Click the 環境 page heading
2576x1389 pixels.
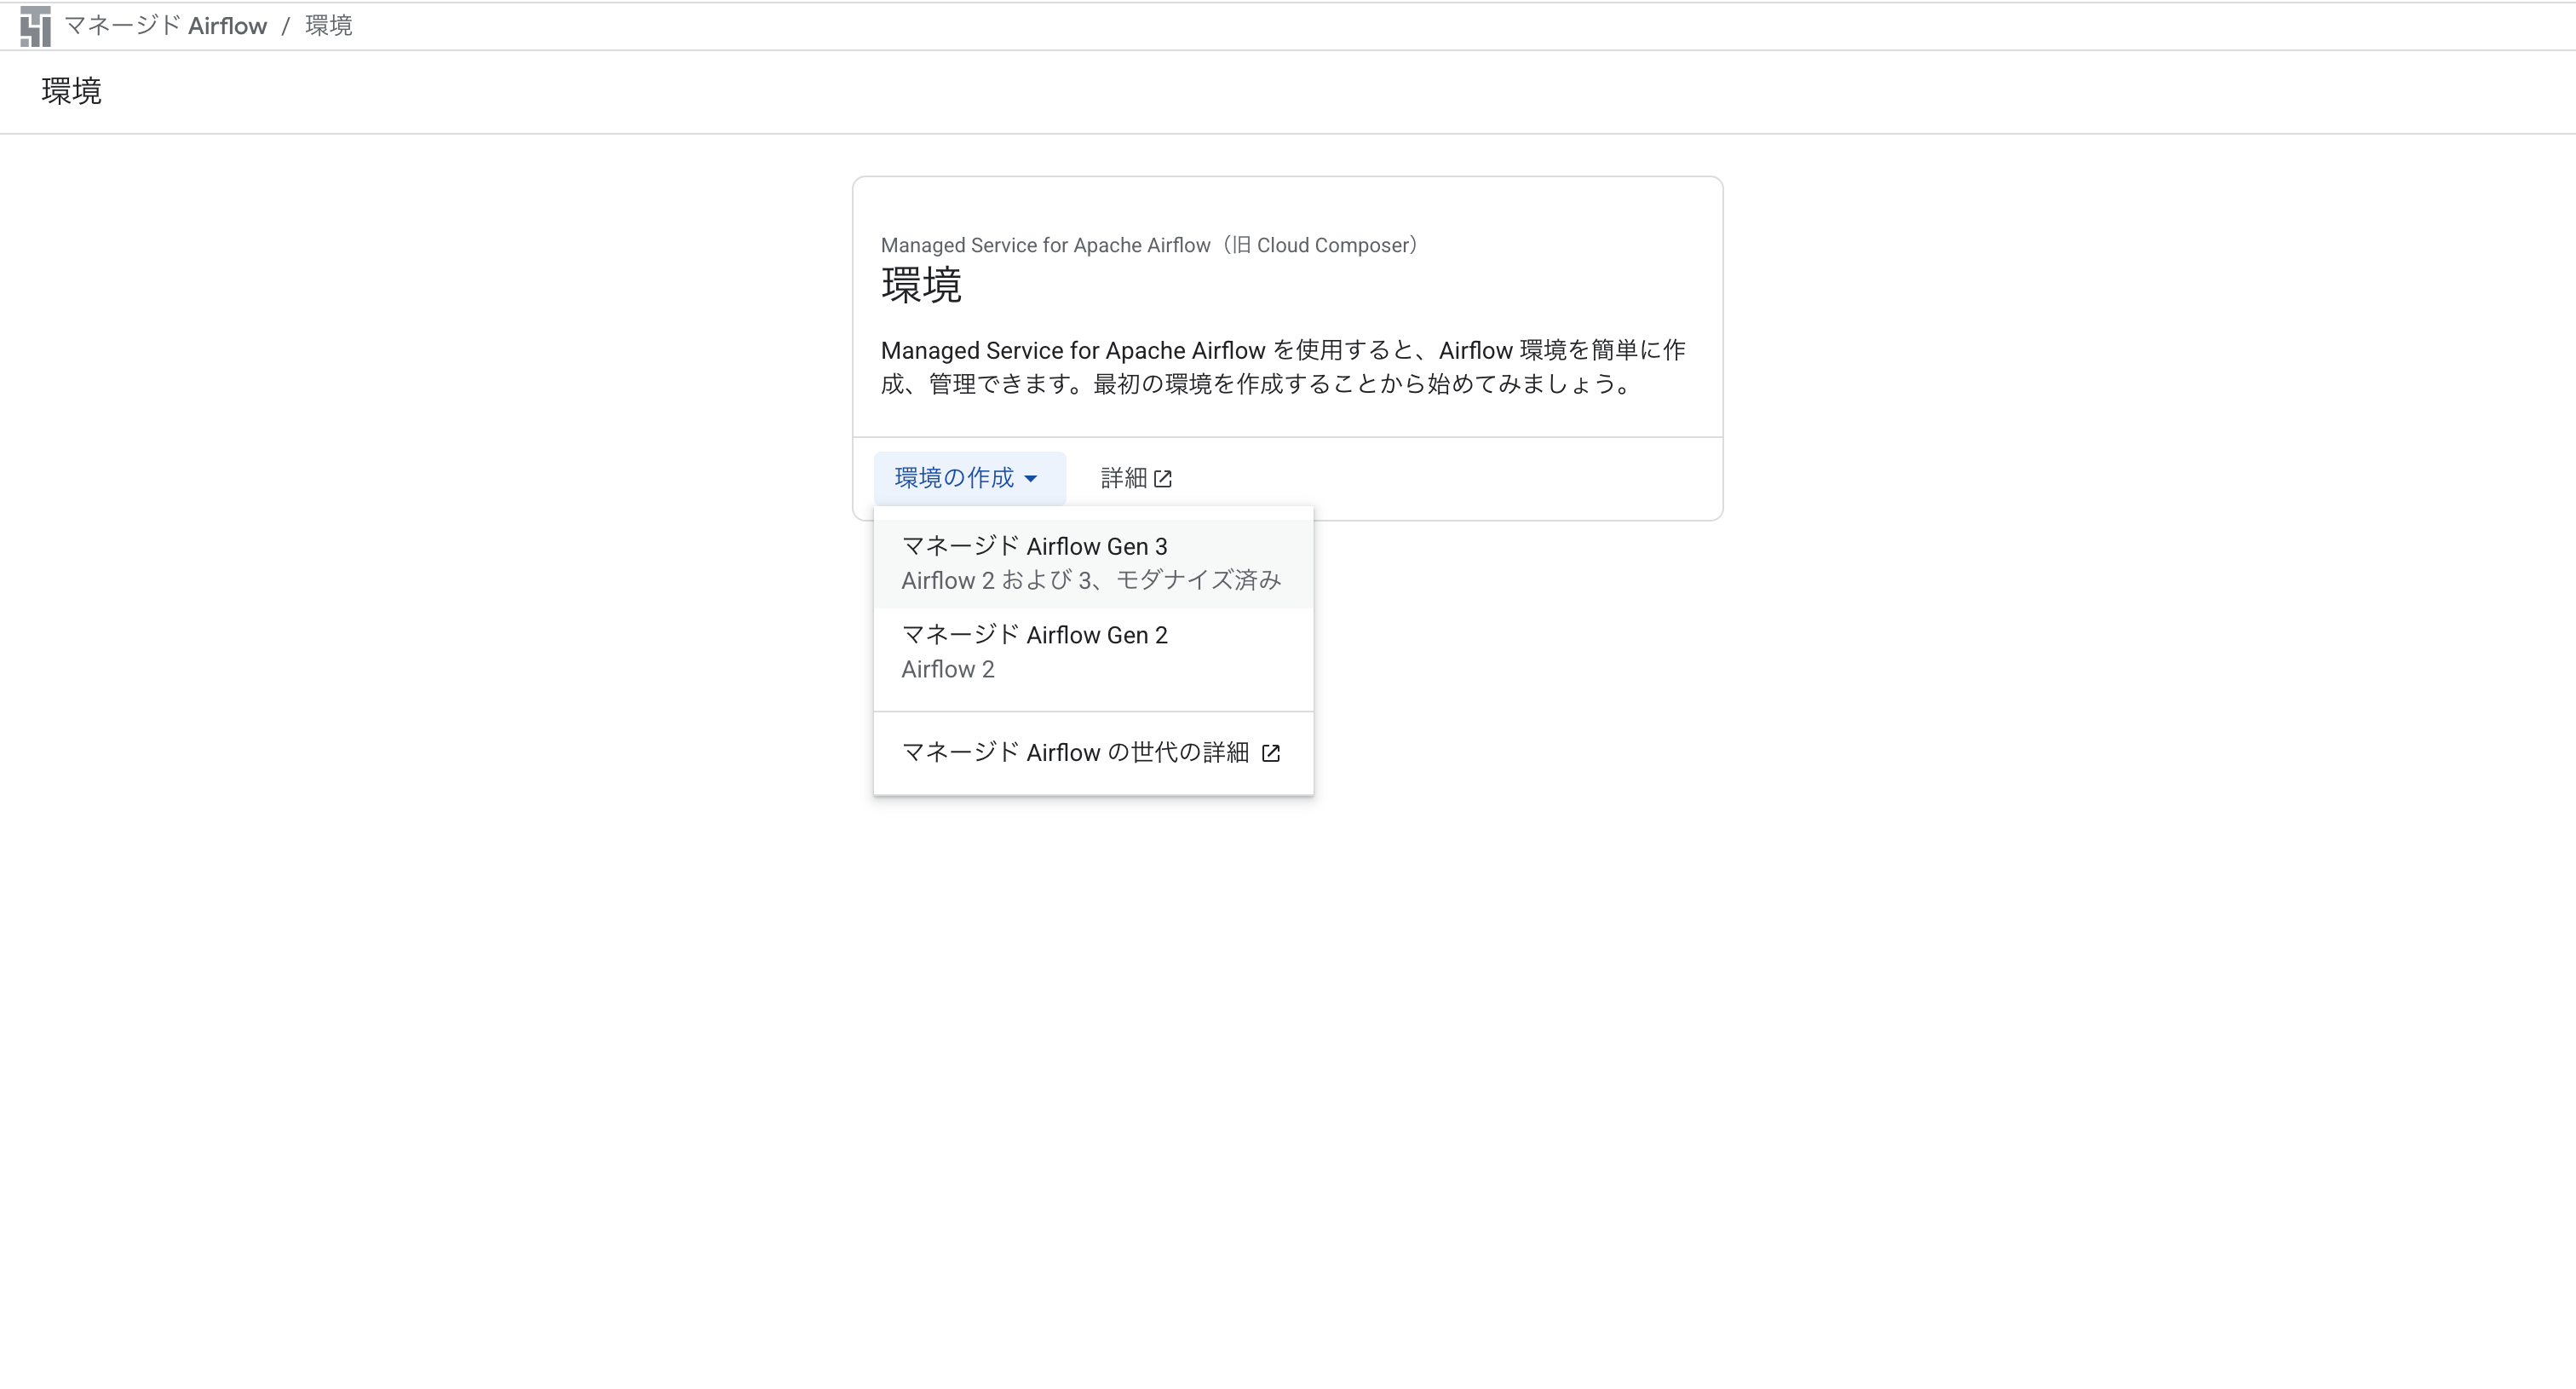(x=70, y=91)
